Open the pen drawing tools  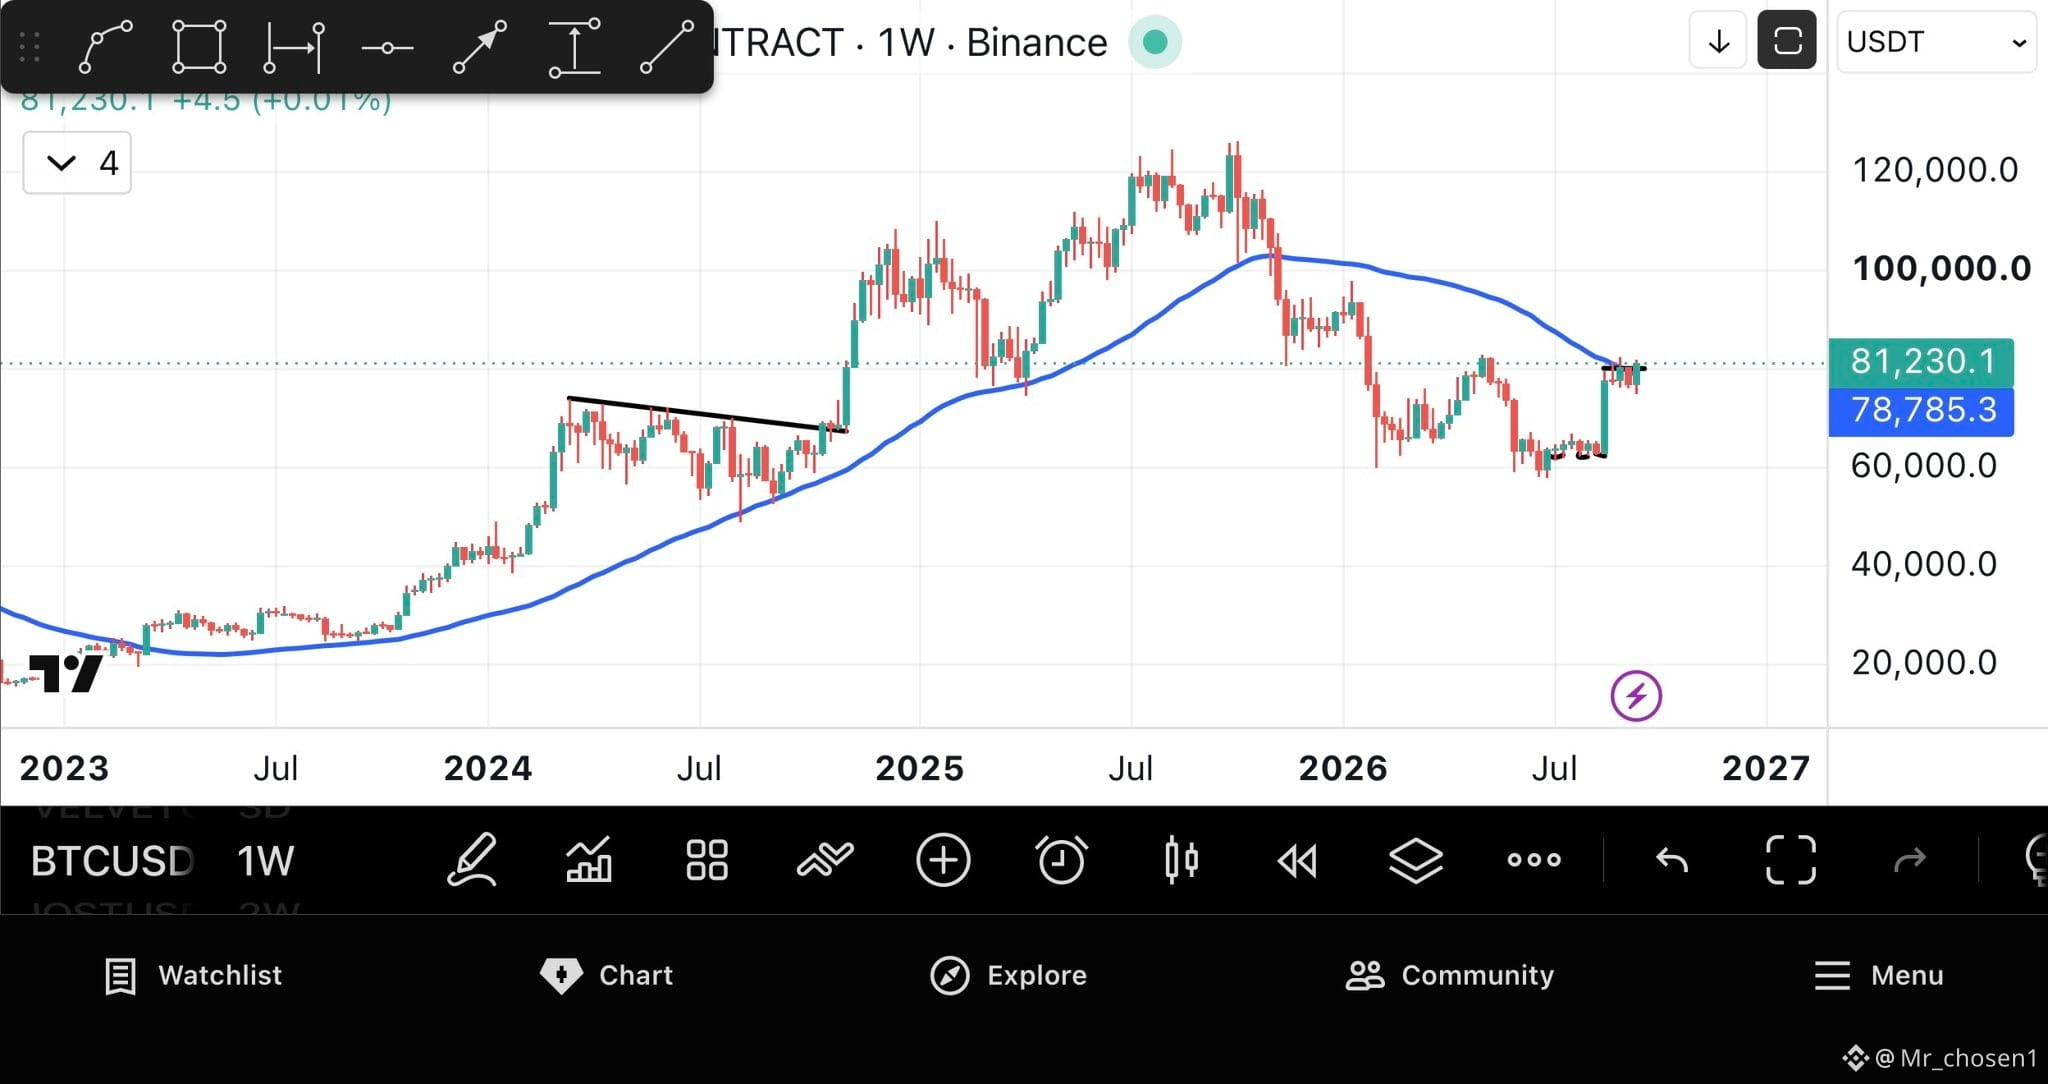tap(472, 860)
